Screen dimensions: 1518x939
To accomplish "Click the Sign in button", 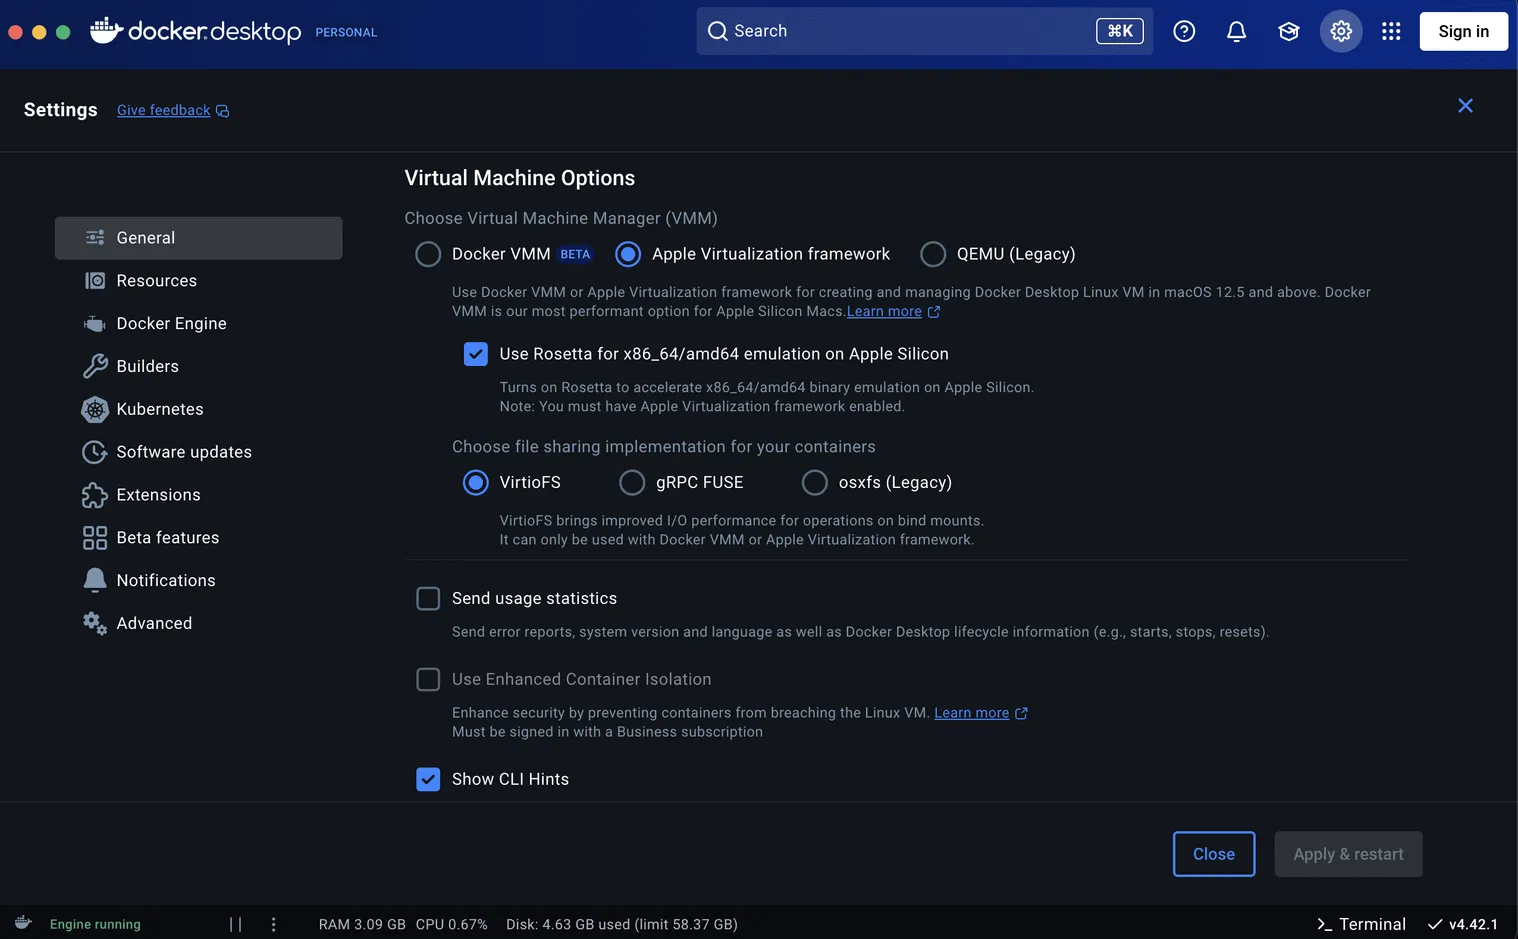I will 1463,31.
